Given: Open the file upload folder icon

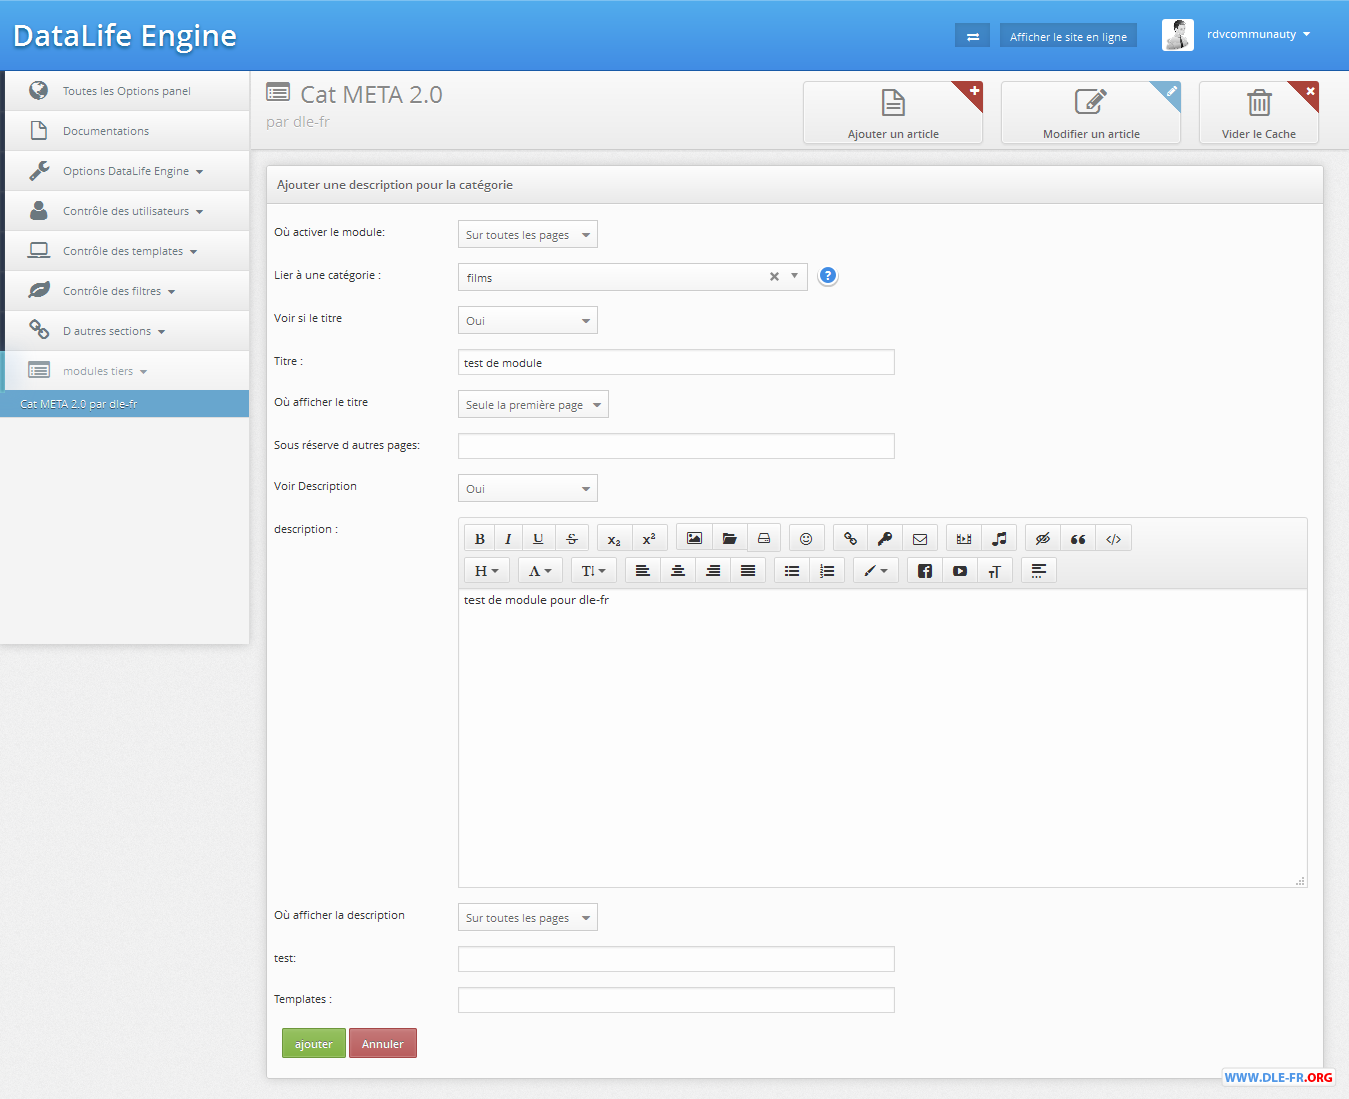Looking at the screenshot, I should [729, 539].
